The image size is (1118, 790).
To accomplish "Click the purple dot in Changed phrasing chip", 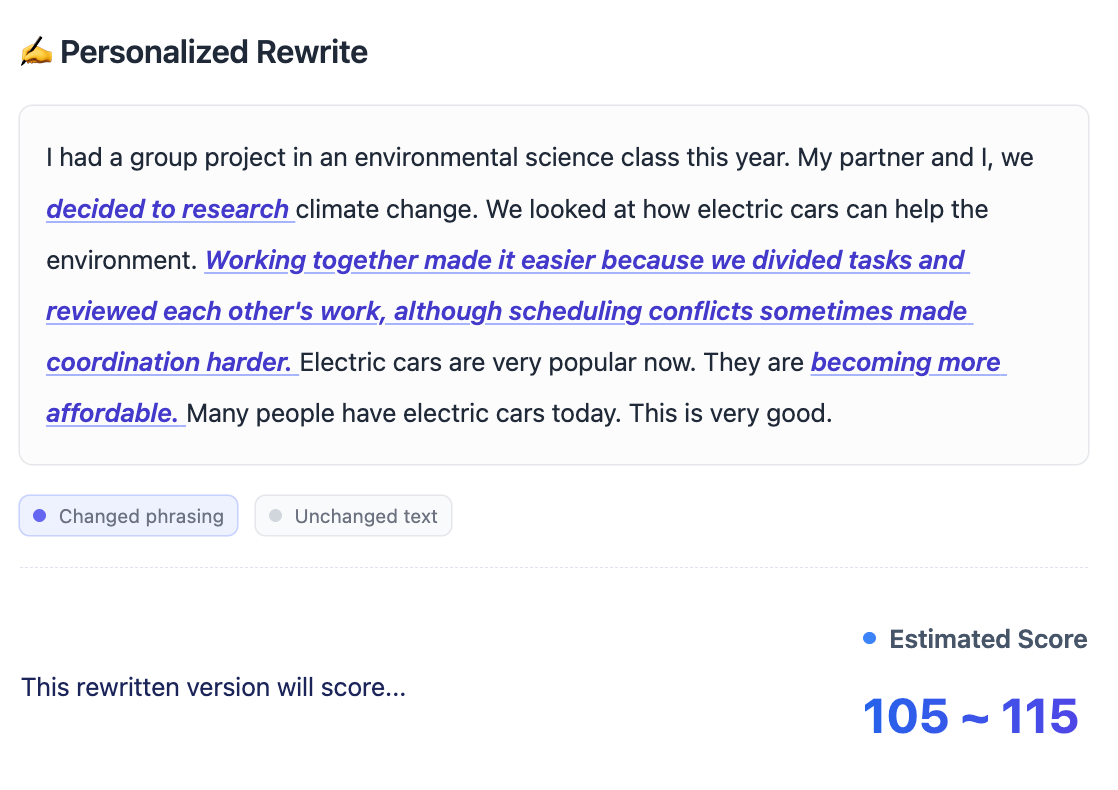I will pos(40,516).
